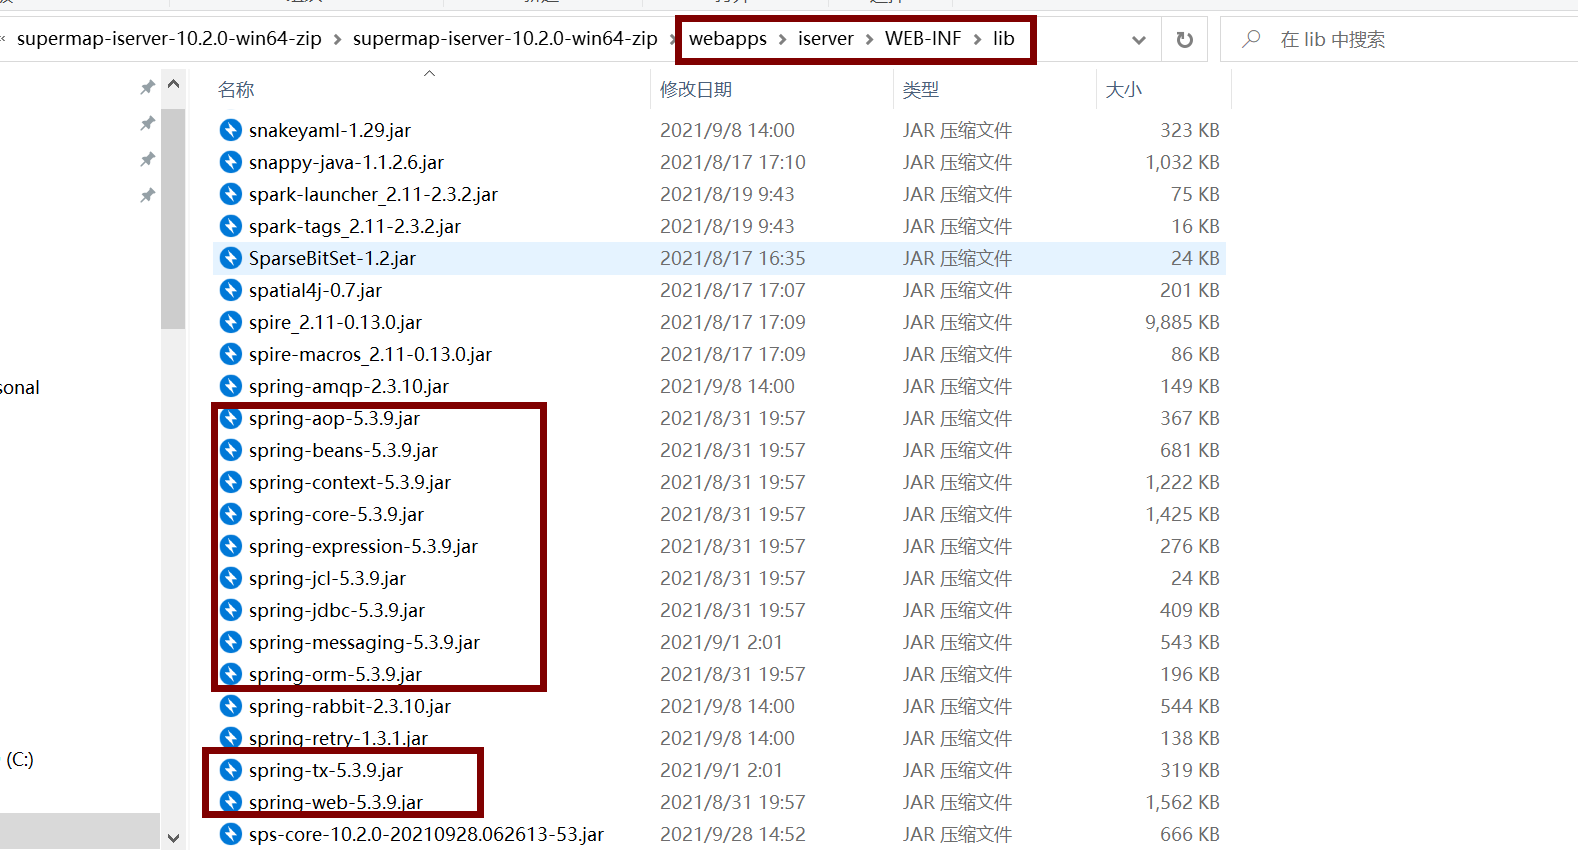The height and width of the screenshot is (850, 1578).
Task: Click JAR 压缩文件 type in spring-jdbc row
Action: point(957,610)
